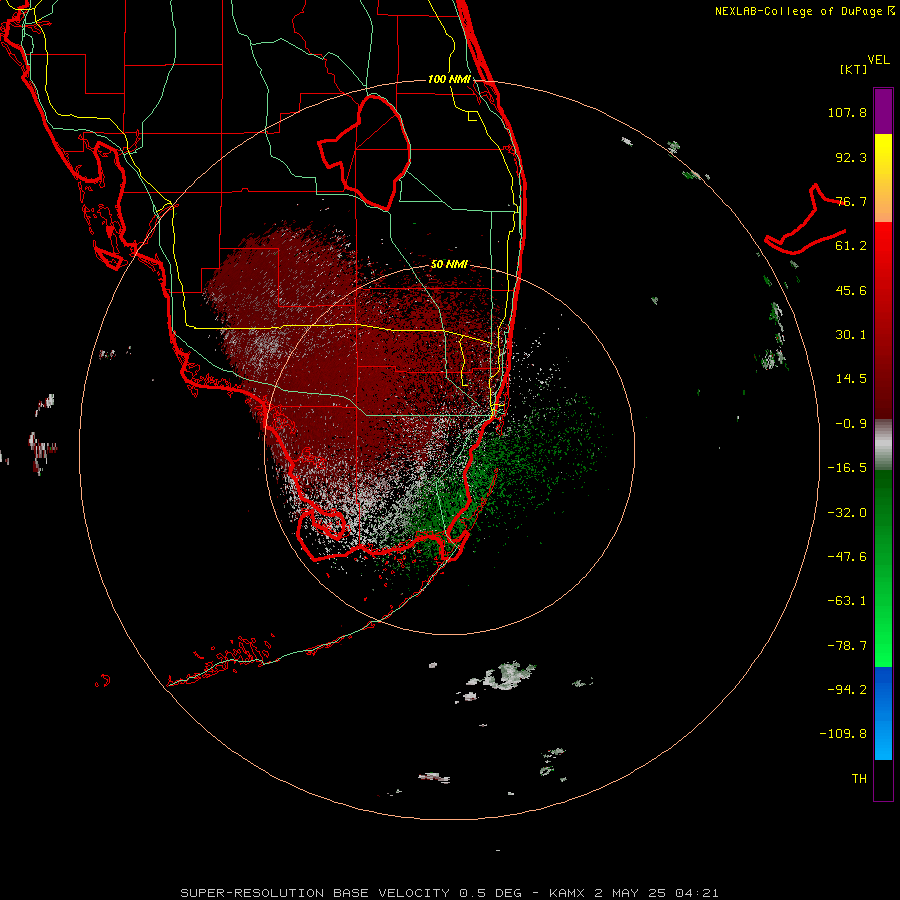Click the -78.7 velocity scale value
Viewport: 900px width, 900px height.
[847, 646]
